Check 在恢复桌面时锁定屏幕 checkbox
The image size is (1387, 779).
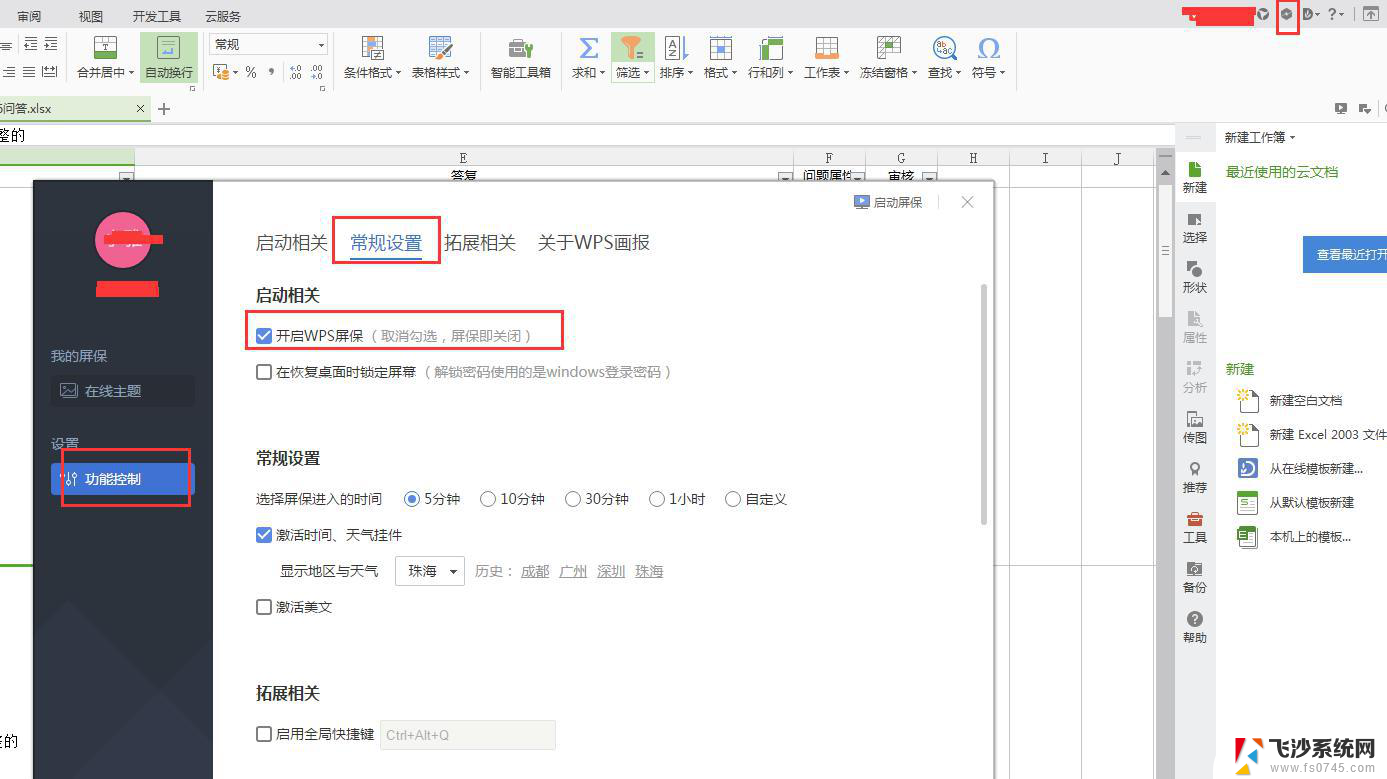pyautogui.click(x=264, y=372)
